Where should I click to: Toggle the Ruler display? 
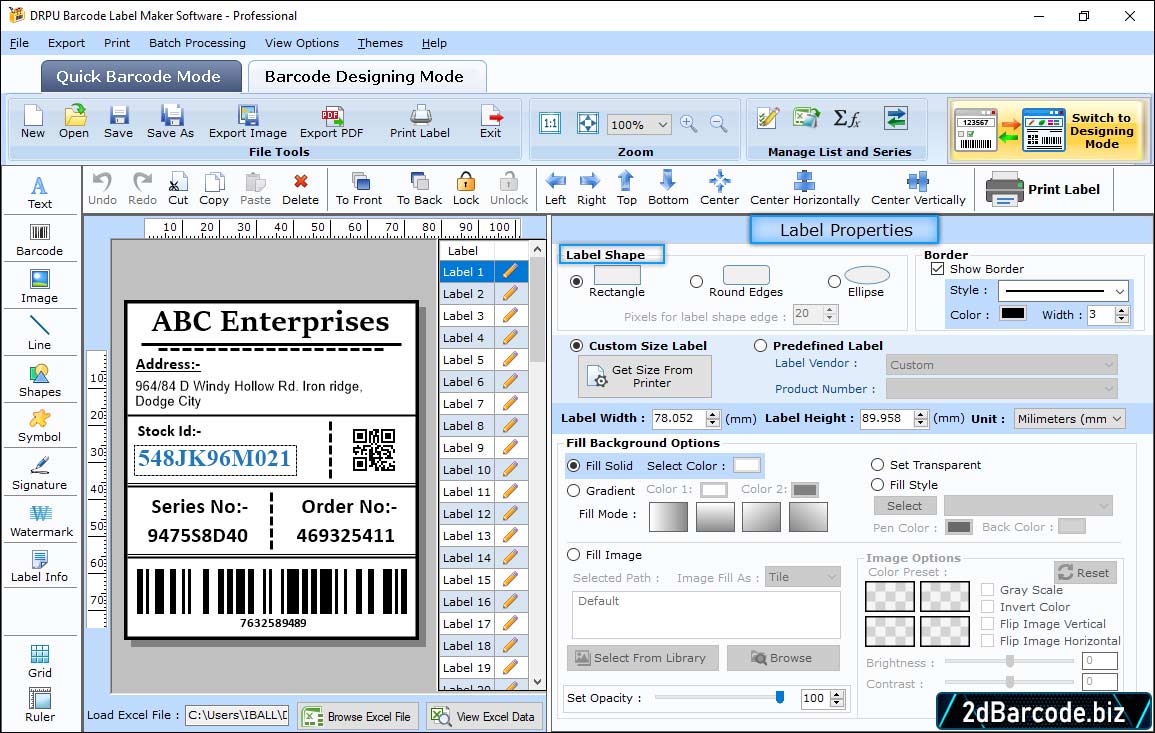pyautogui.click(x=40, y=705)
